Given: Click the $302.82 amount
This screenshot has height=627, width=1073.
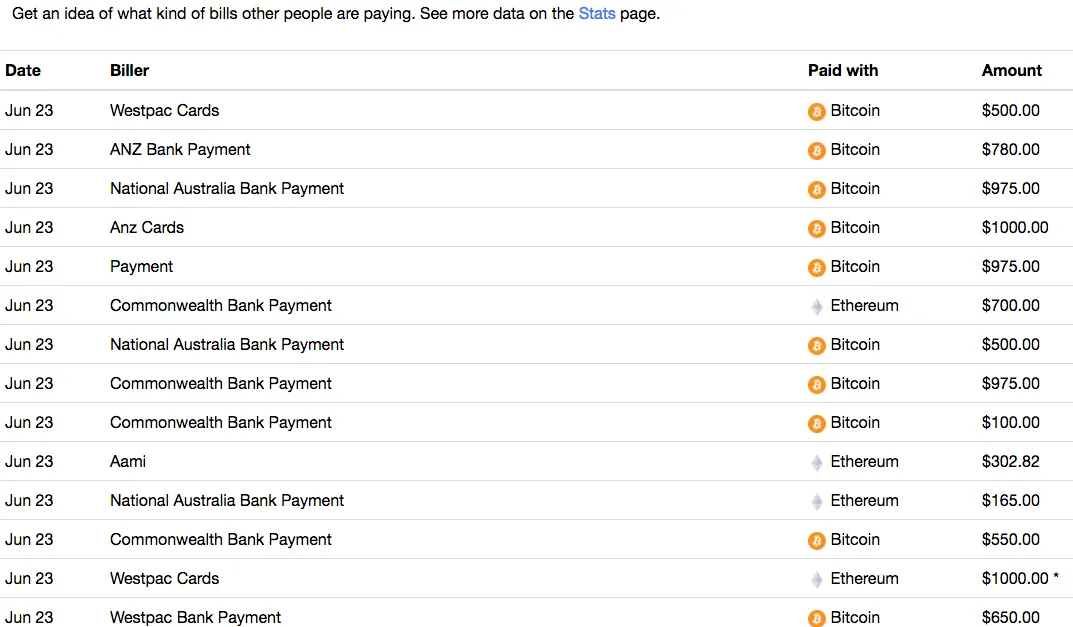Looking at the screenshot, I should click(x=1010, y=461).
